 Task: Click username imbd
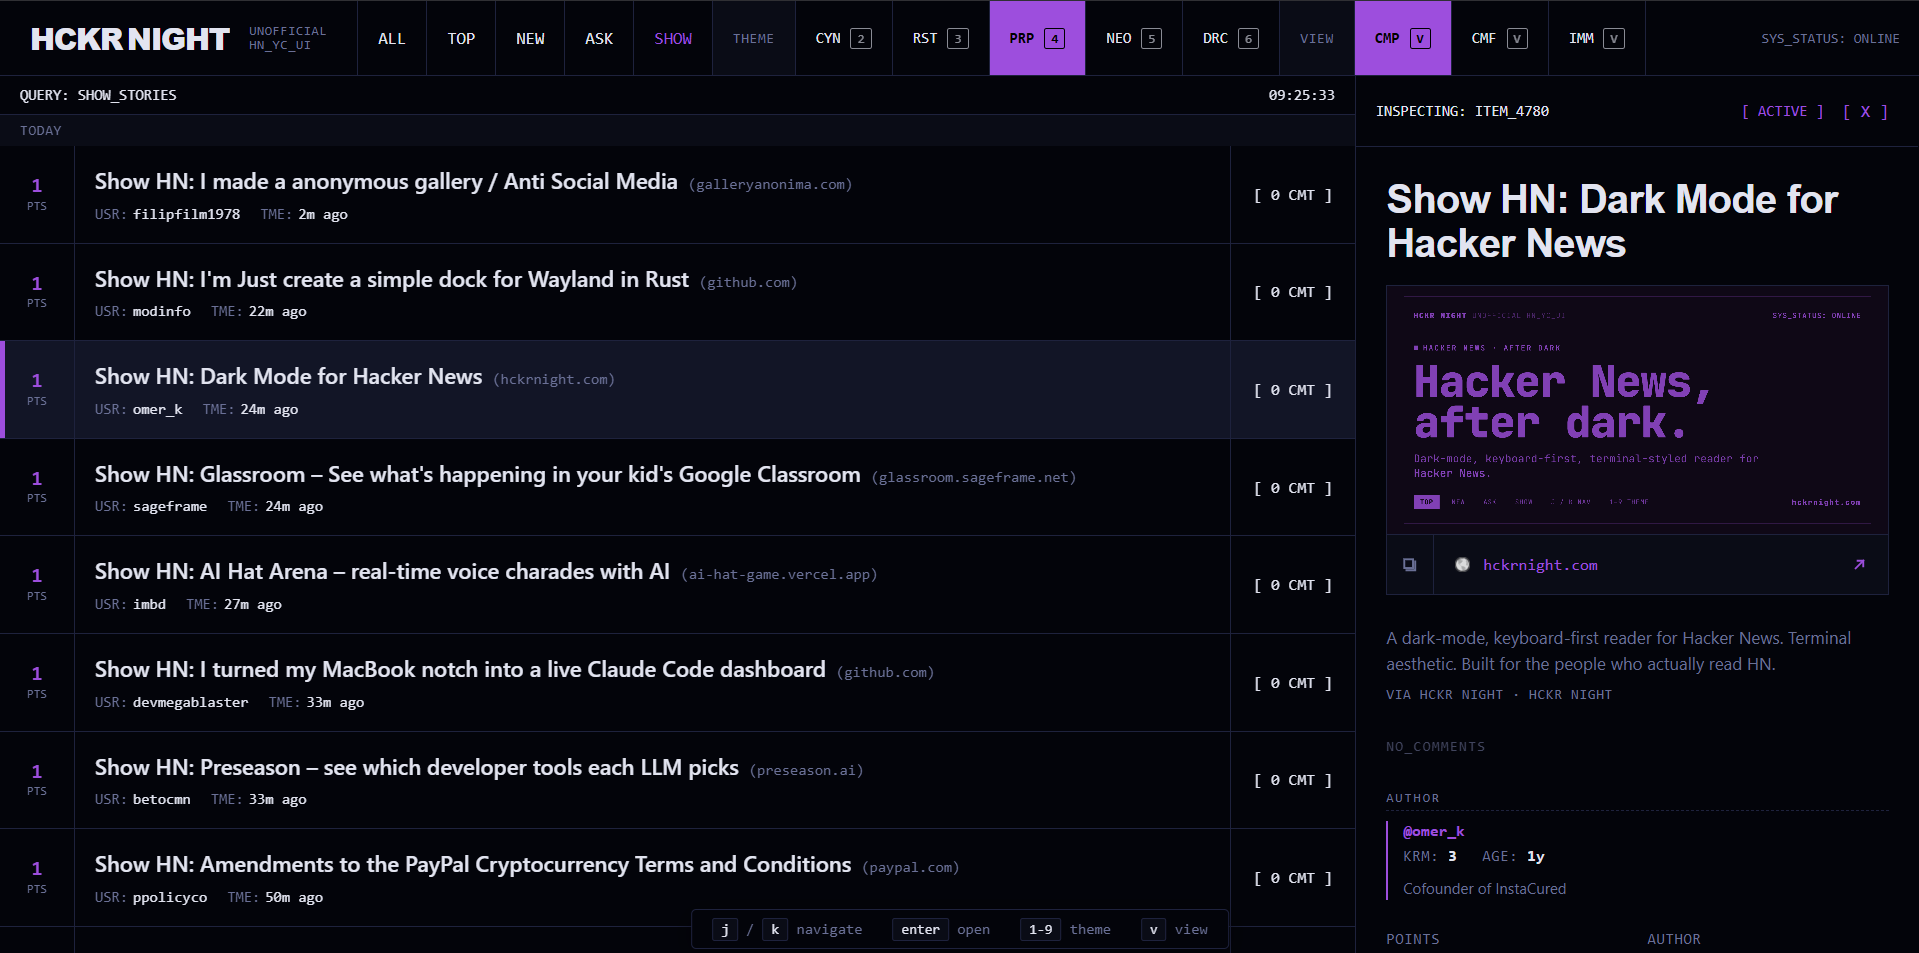pyautogui.click(x=149, y=604)
